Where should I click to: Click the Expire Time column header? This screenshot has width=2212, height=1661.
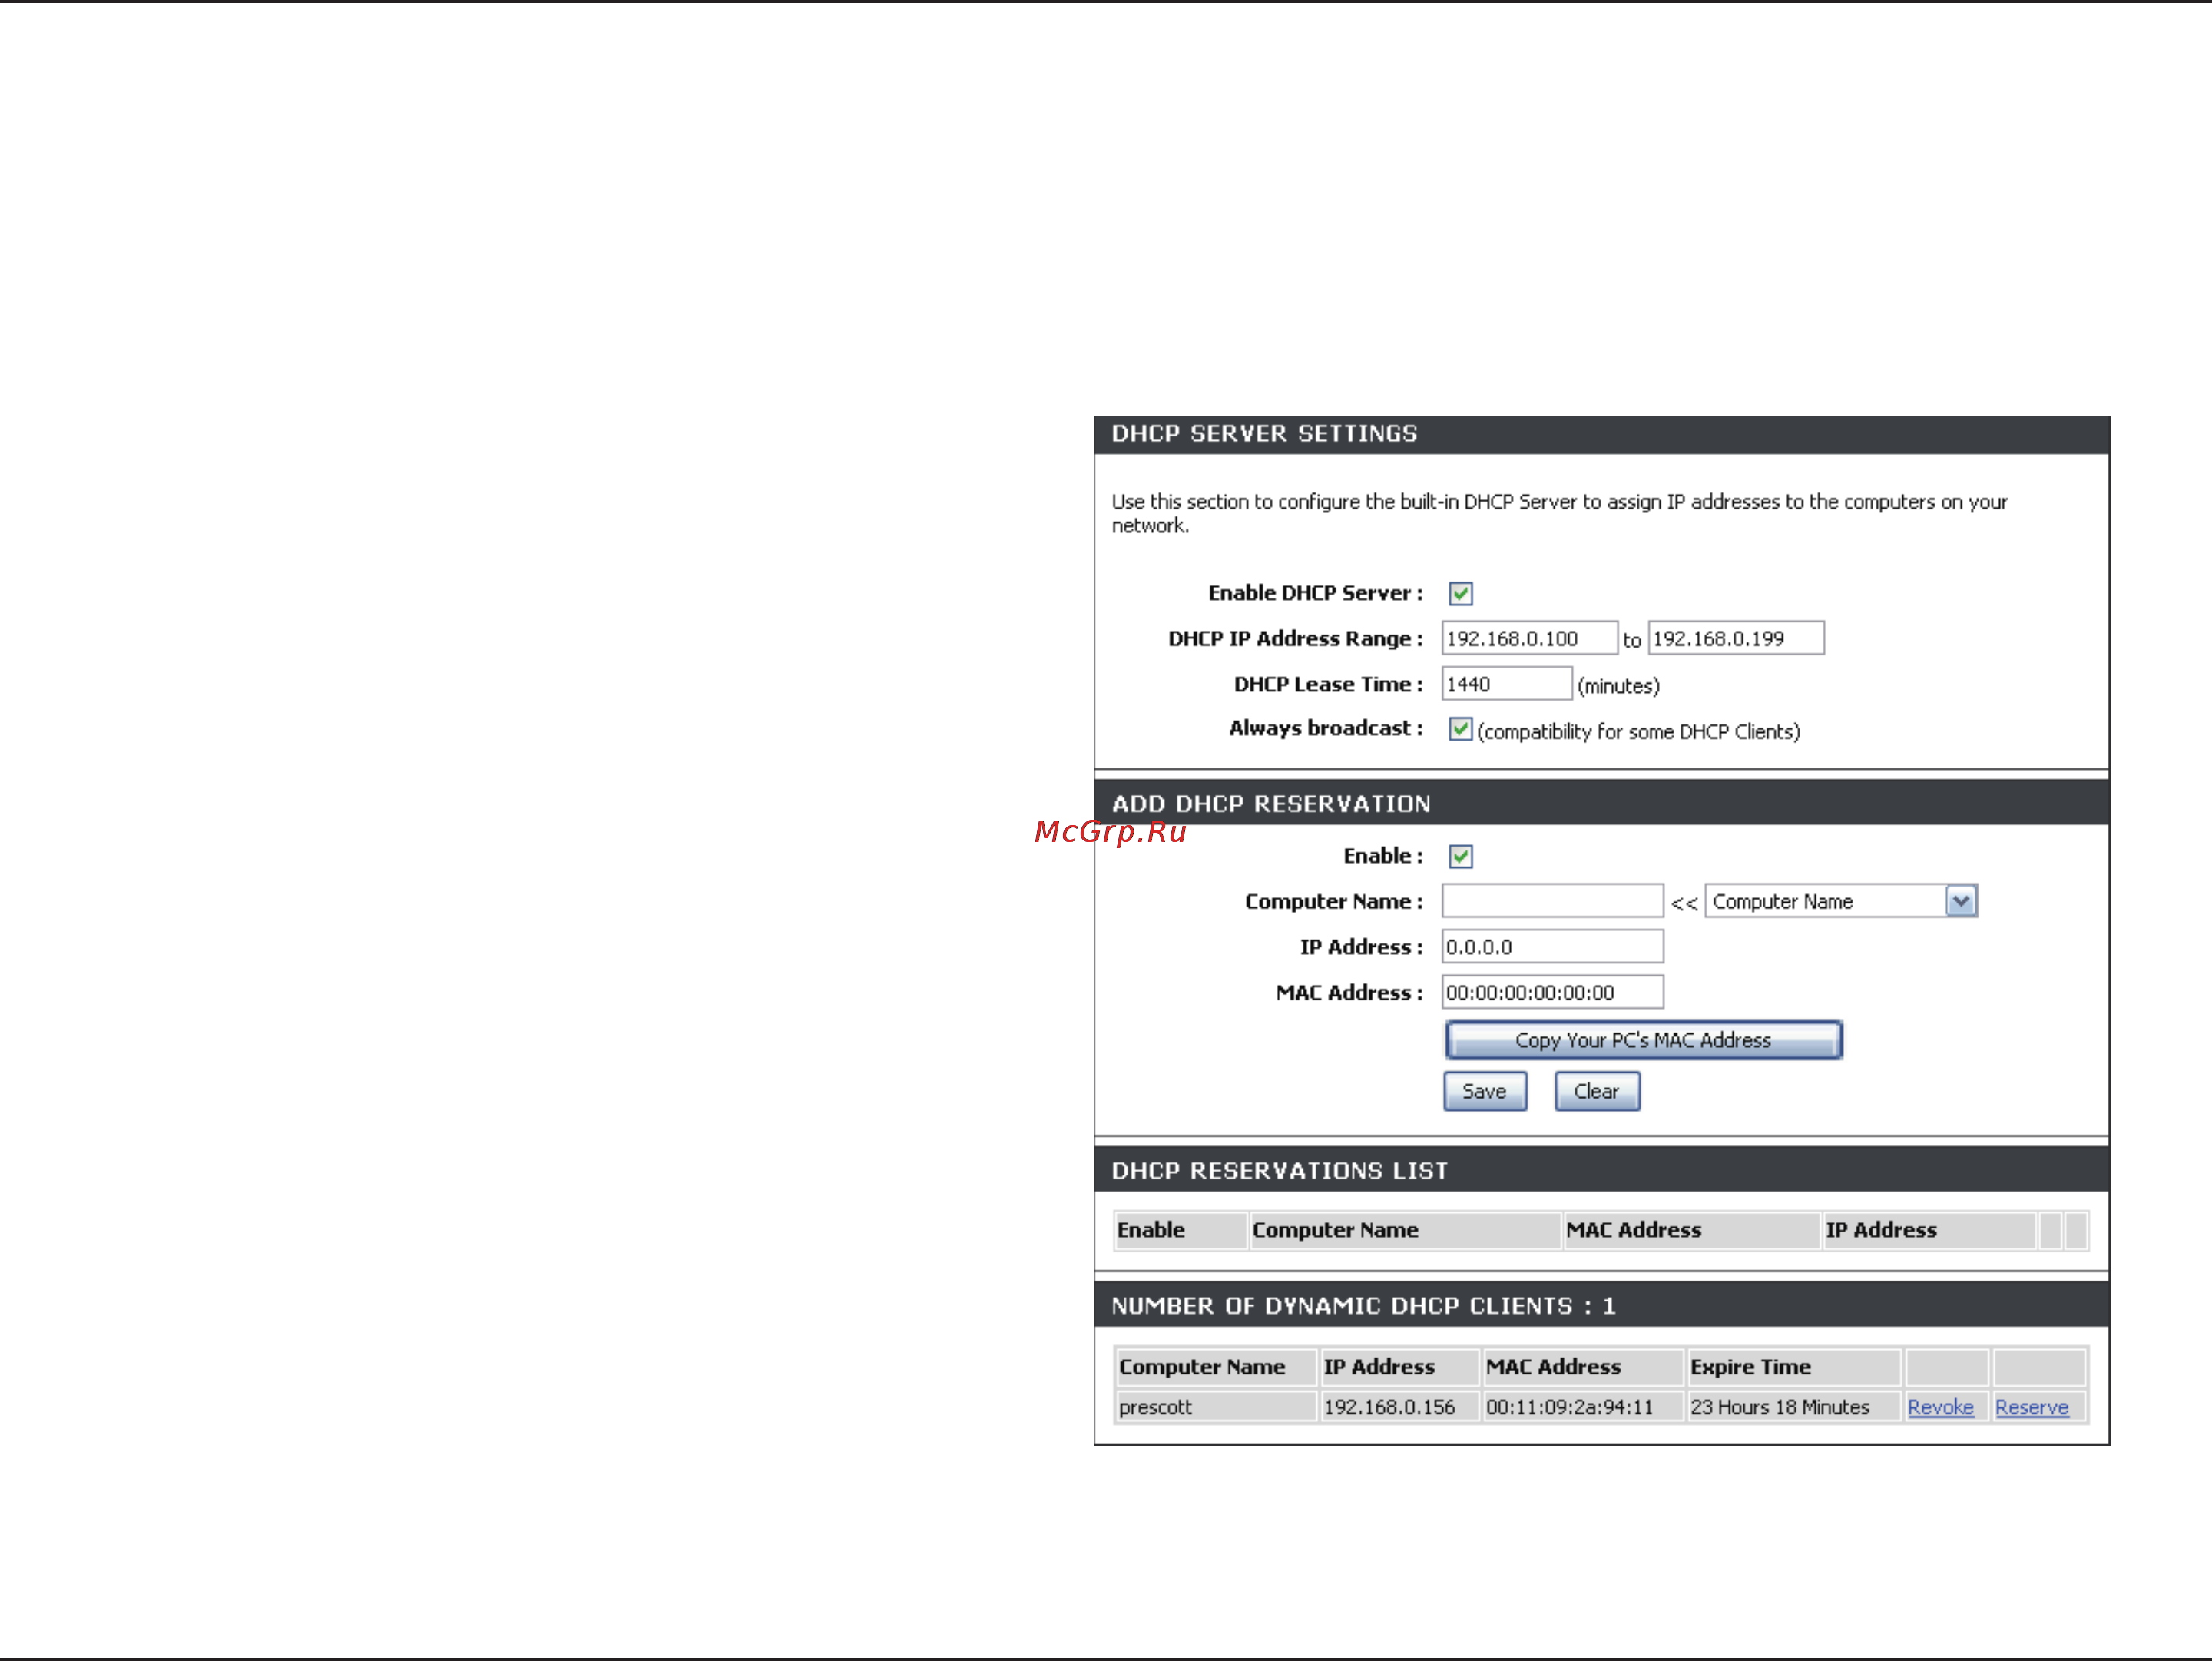[1794, 1367]
